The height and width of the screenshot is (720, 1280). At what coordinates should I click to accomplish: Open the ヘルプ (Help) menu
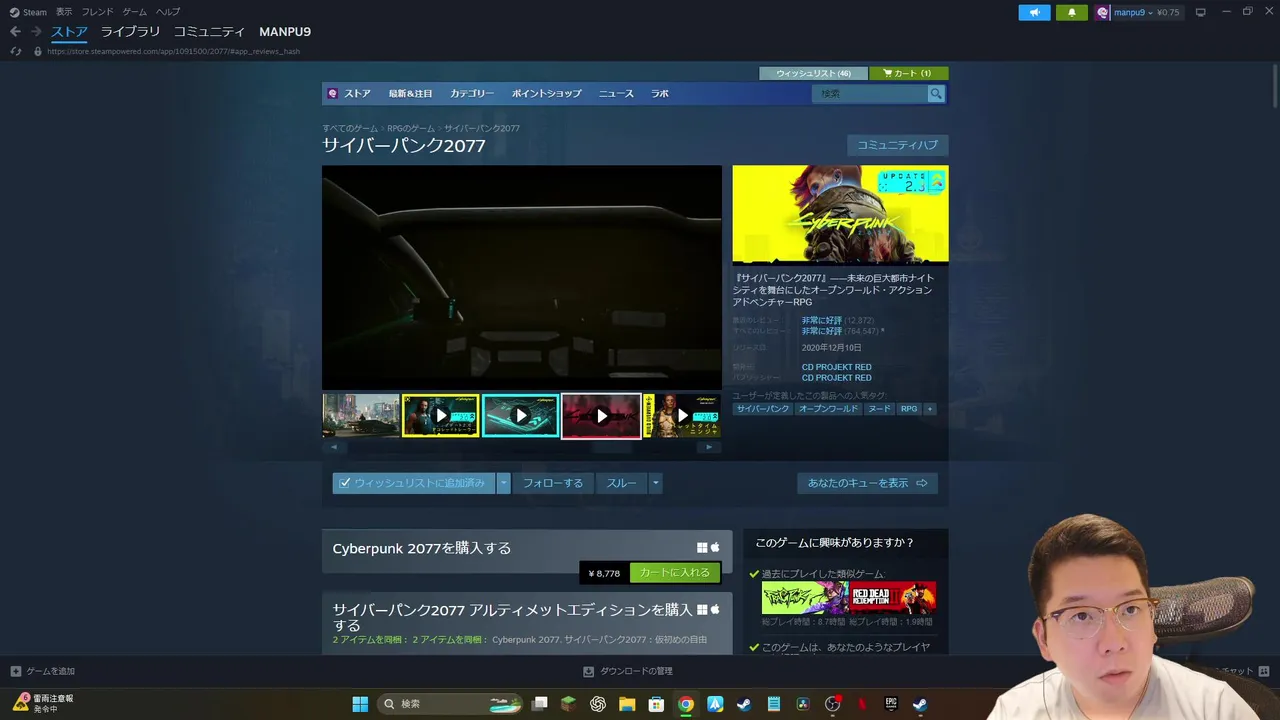168,12
